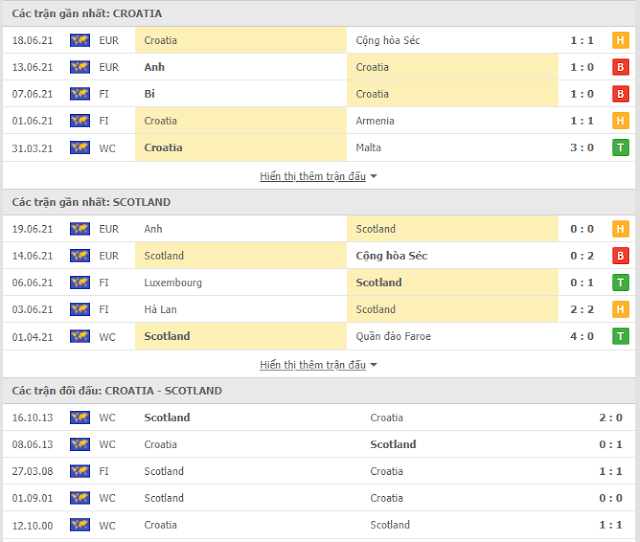The width and height of the screenshot is (640, 542).
Task: Click the green T badge on Croatia vs Malta
Action: 620,148
